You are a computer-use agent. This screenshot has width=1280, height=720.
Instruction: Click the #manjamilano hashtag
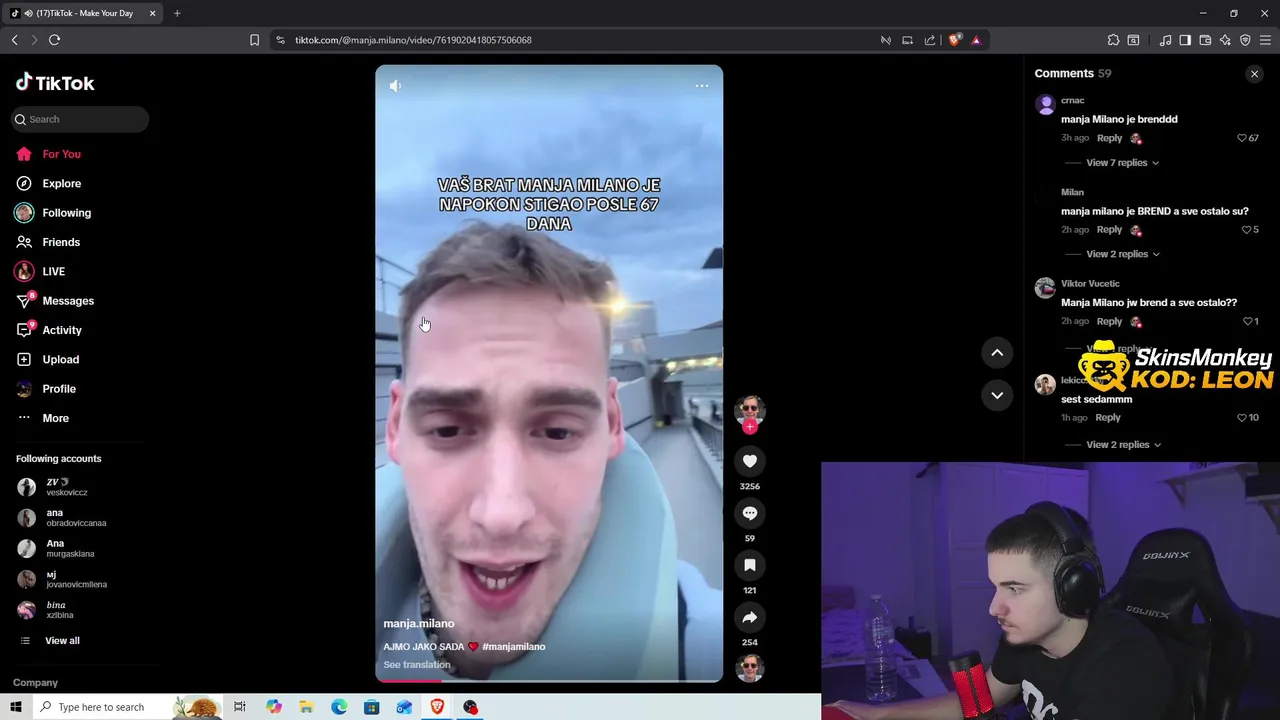(x=513, y=647)
